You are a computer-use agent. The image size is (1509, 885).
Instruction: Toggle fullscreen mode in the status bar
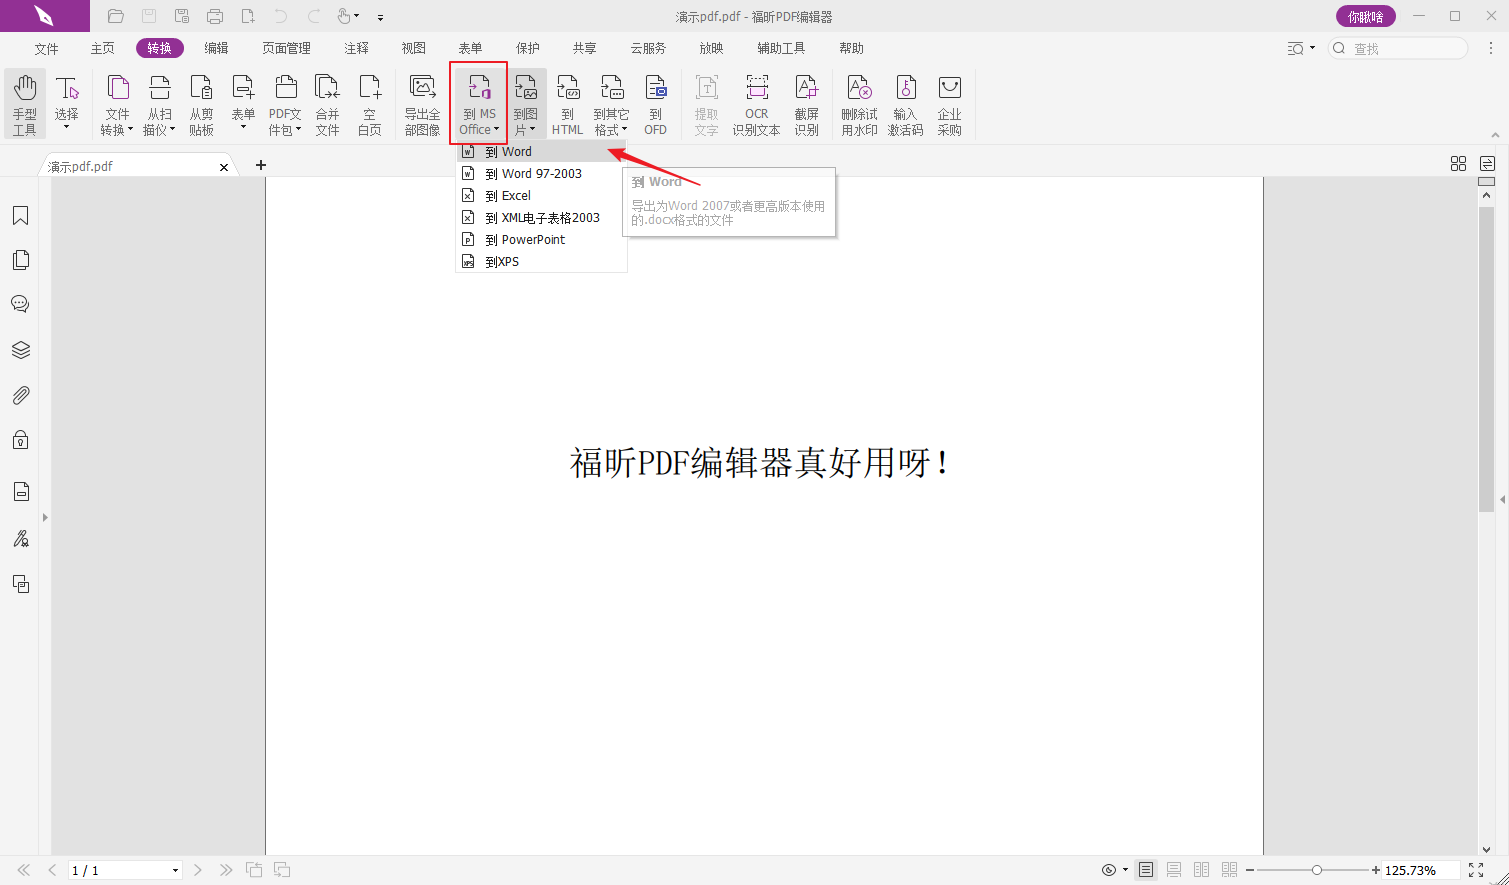coord(1476,870)
